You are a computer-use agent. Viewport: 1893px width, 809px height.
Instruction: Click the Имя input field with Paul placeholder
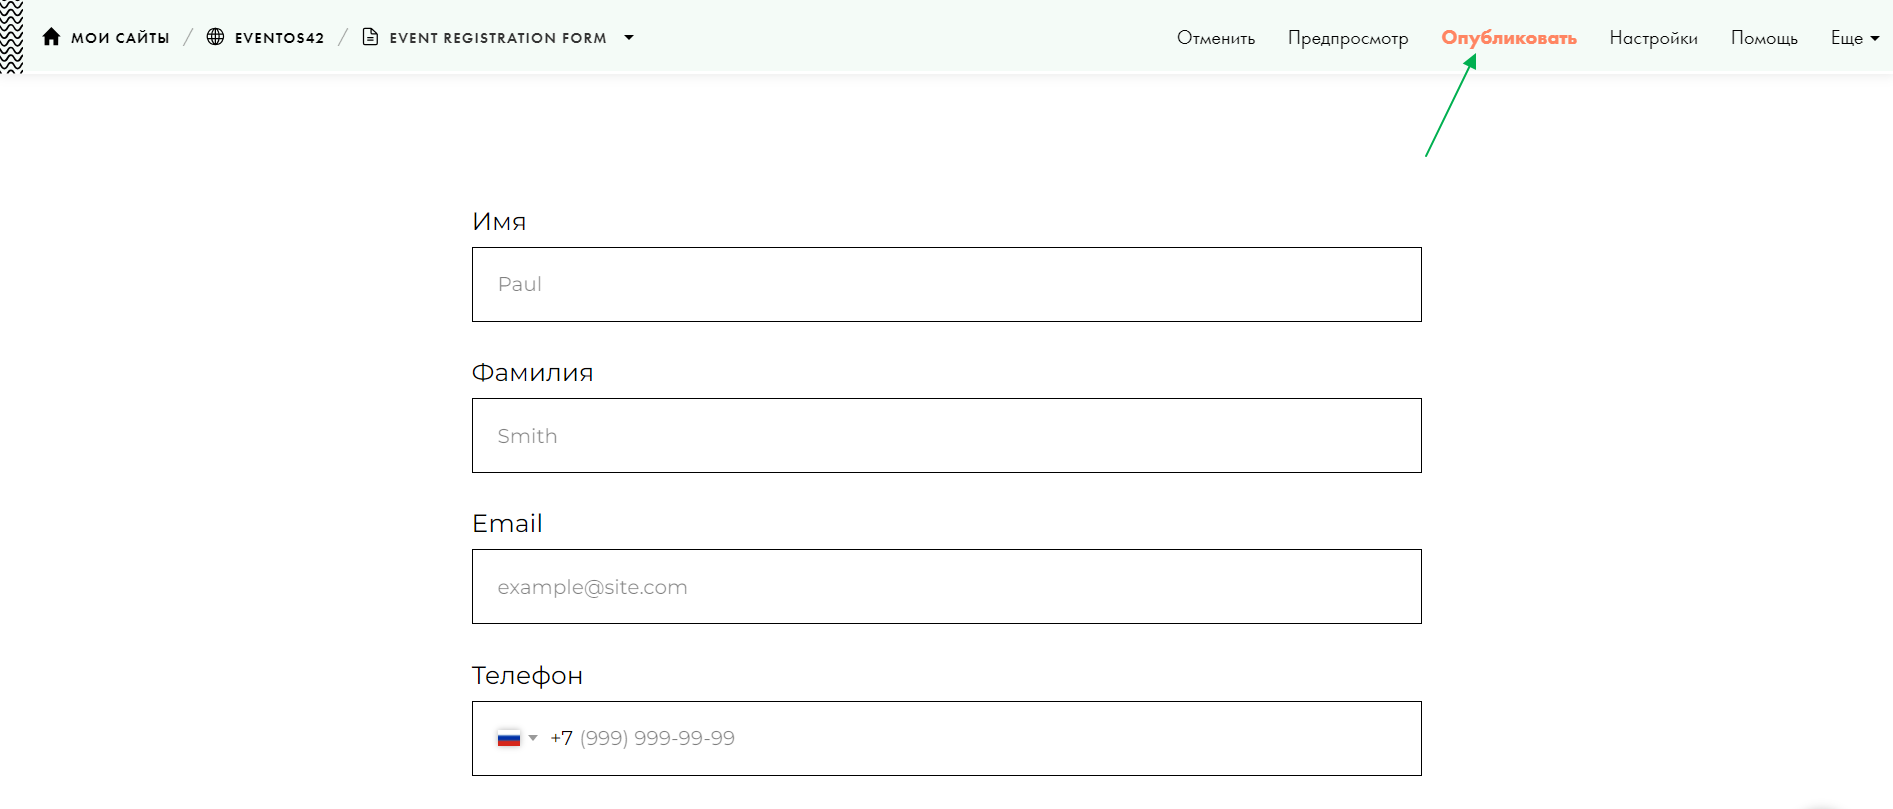point(946,284)
